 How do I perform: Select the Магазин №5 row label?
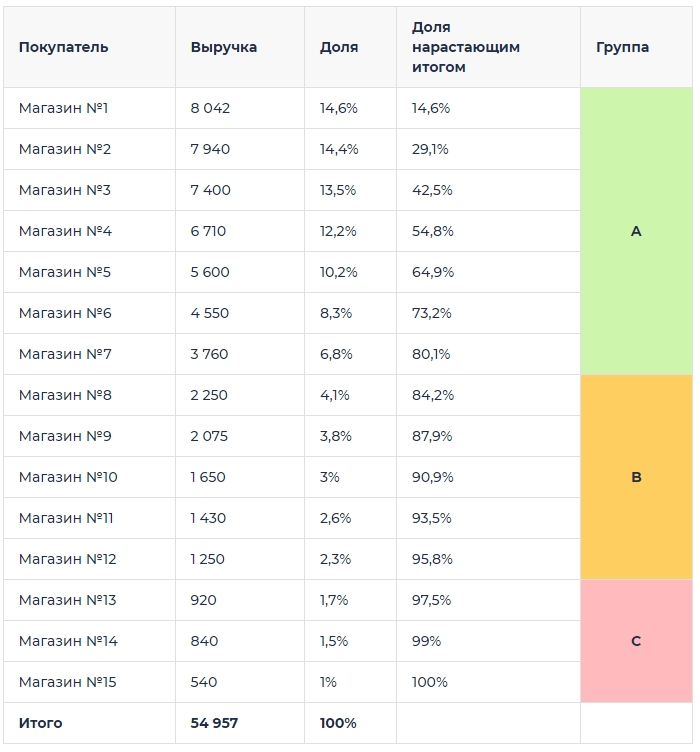pos(65,272)
